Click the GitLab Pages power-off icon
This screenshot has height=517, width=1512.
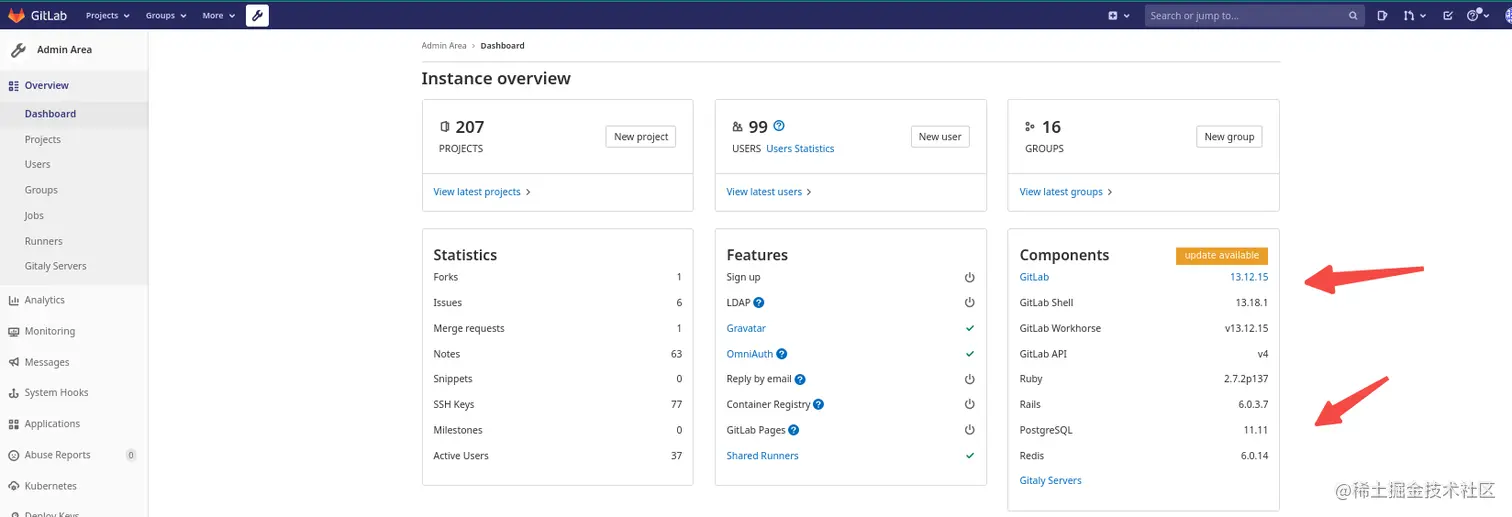tap(969, 430)
